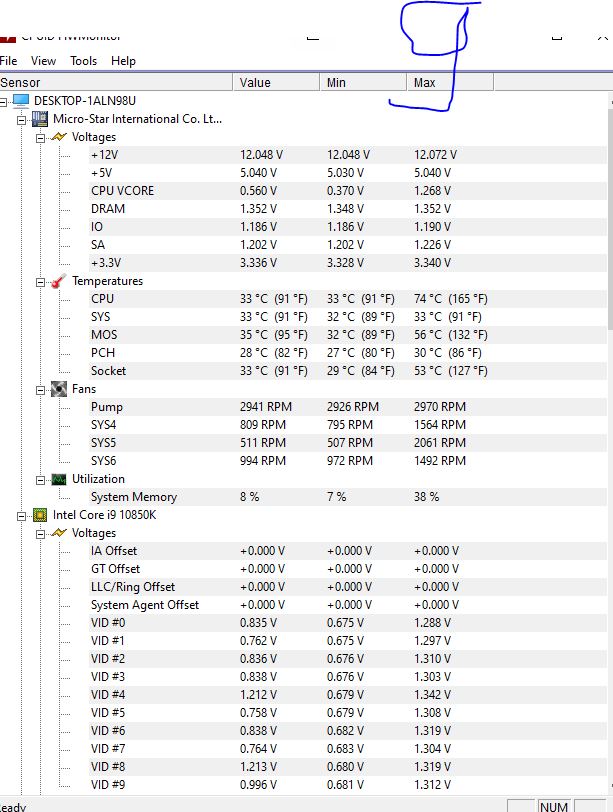Select the PCH temperature row
The height and width of the screenshot is (812, 613).
click(348, 353)
